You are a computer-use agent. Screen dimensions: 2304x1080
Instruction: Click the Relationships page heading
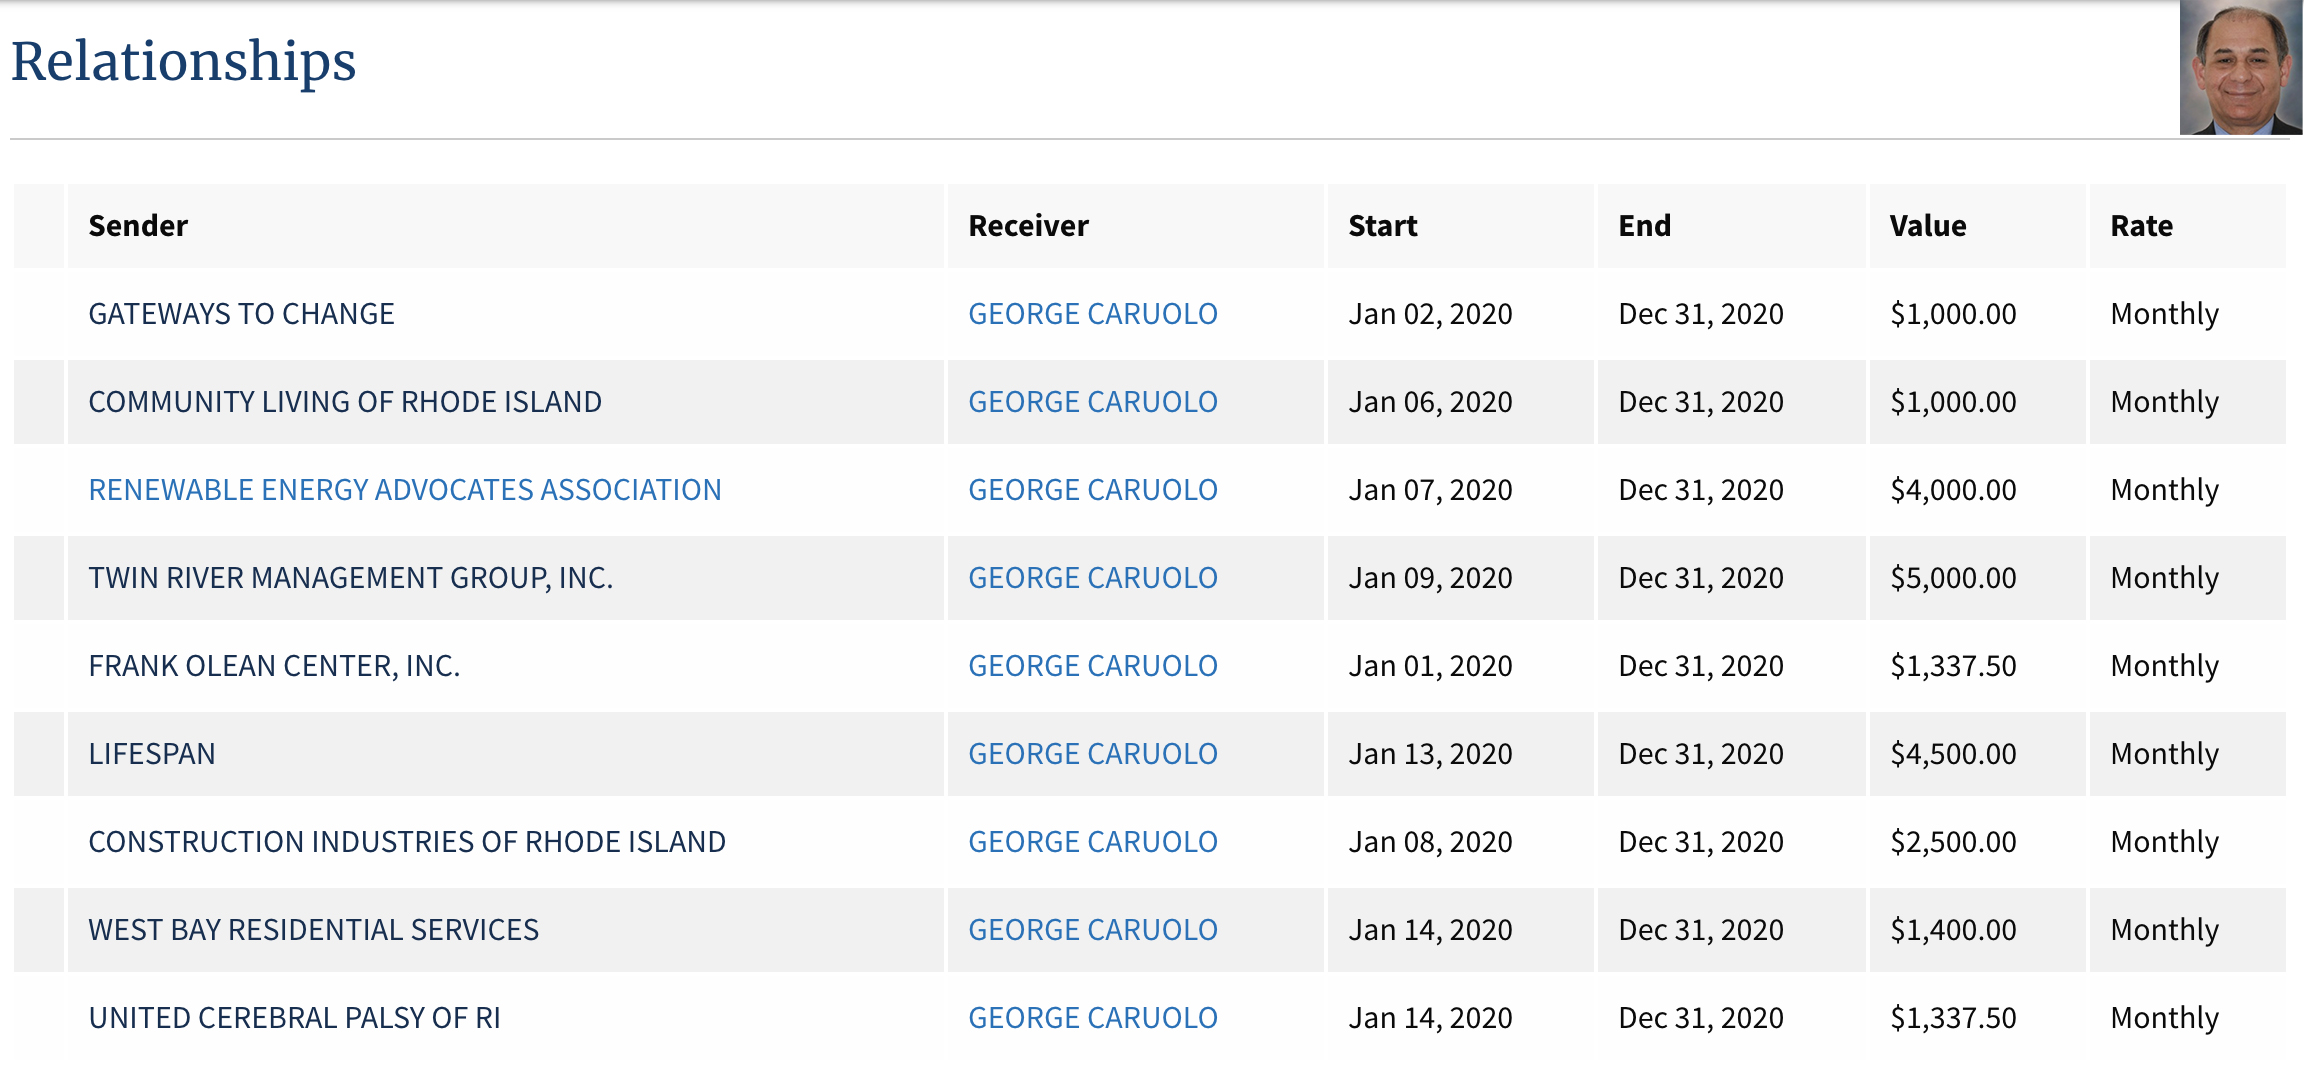coord(184,62)
